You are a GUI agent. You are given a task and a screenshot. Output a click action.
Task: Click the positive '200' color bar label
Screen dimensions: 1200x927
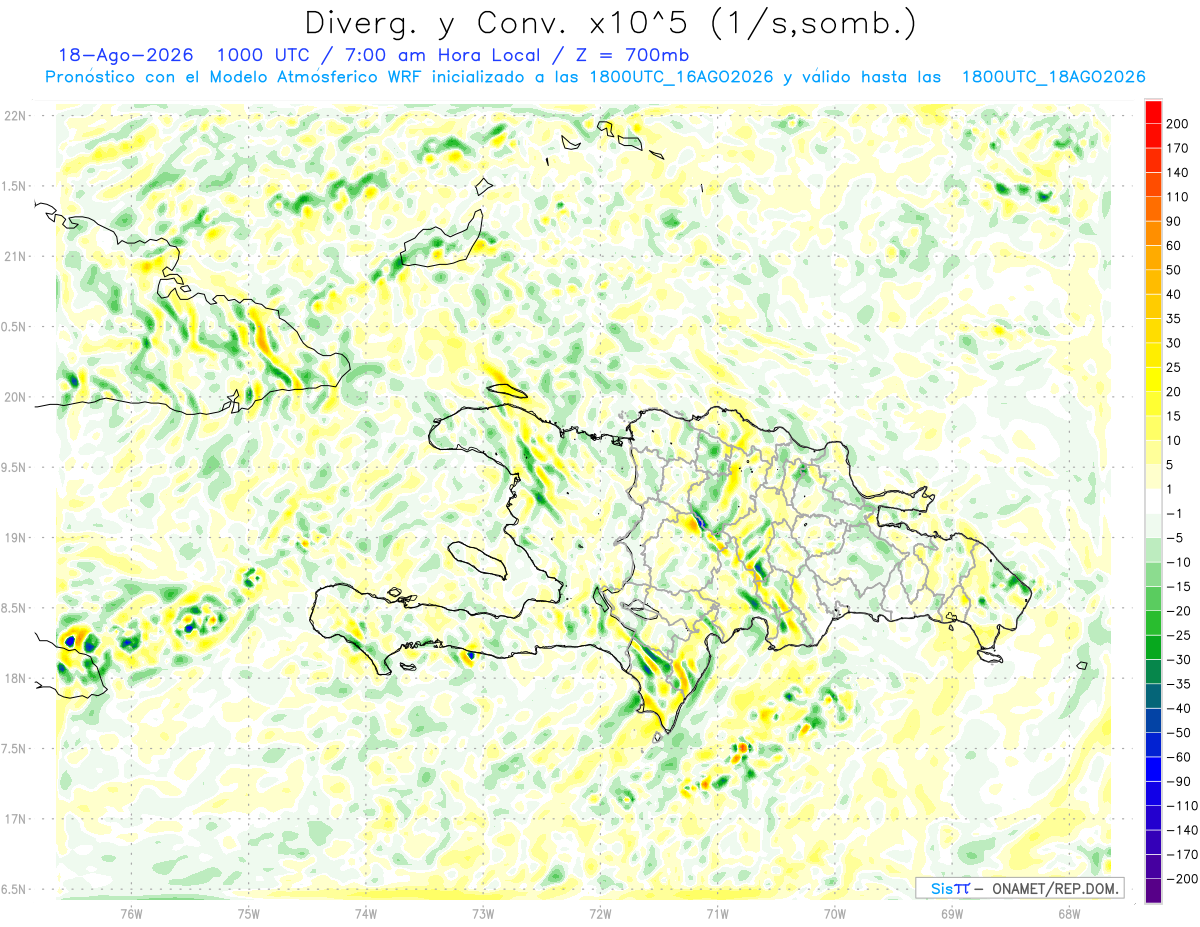[x=1178, y=123]
